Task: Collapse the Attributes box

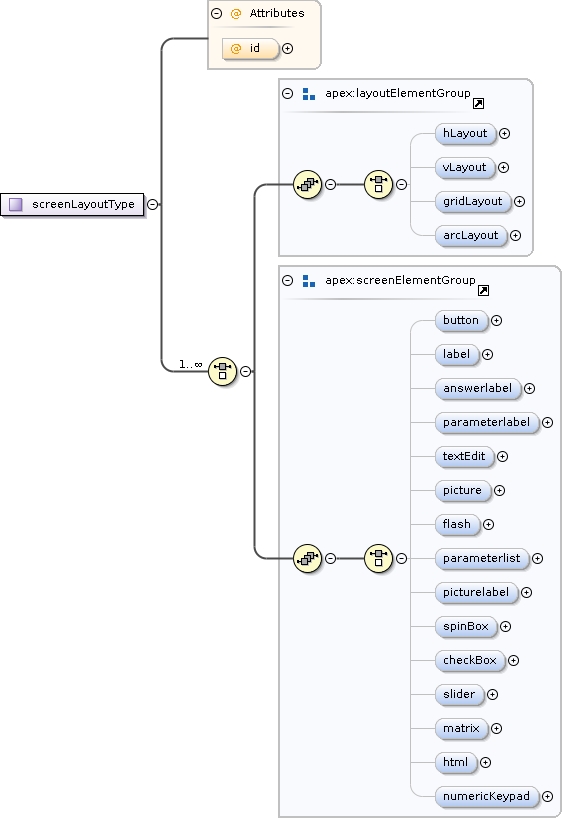Action: pyautogui.click(x=217, y=14)
